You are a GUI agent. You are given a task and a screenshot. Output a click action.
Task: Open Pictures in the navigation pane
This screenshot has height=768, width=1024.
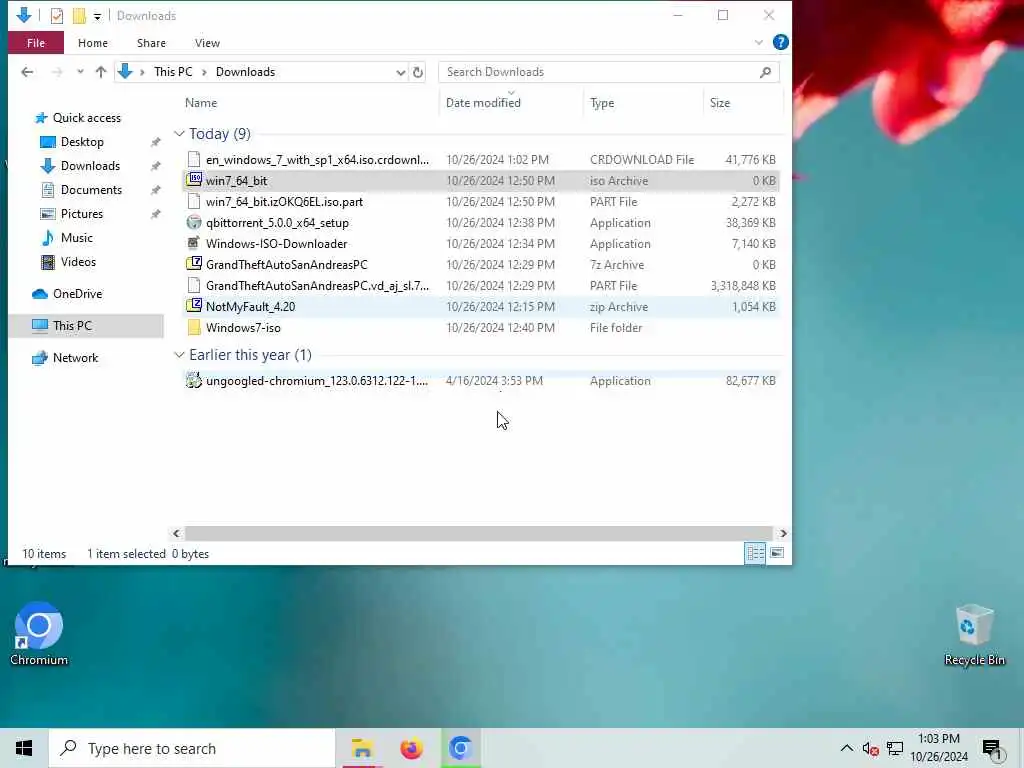tap(82, 214)
